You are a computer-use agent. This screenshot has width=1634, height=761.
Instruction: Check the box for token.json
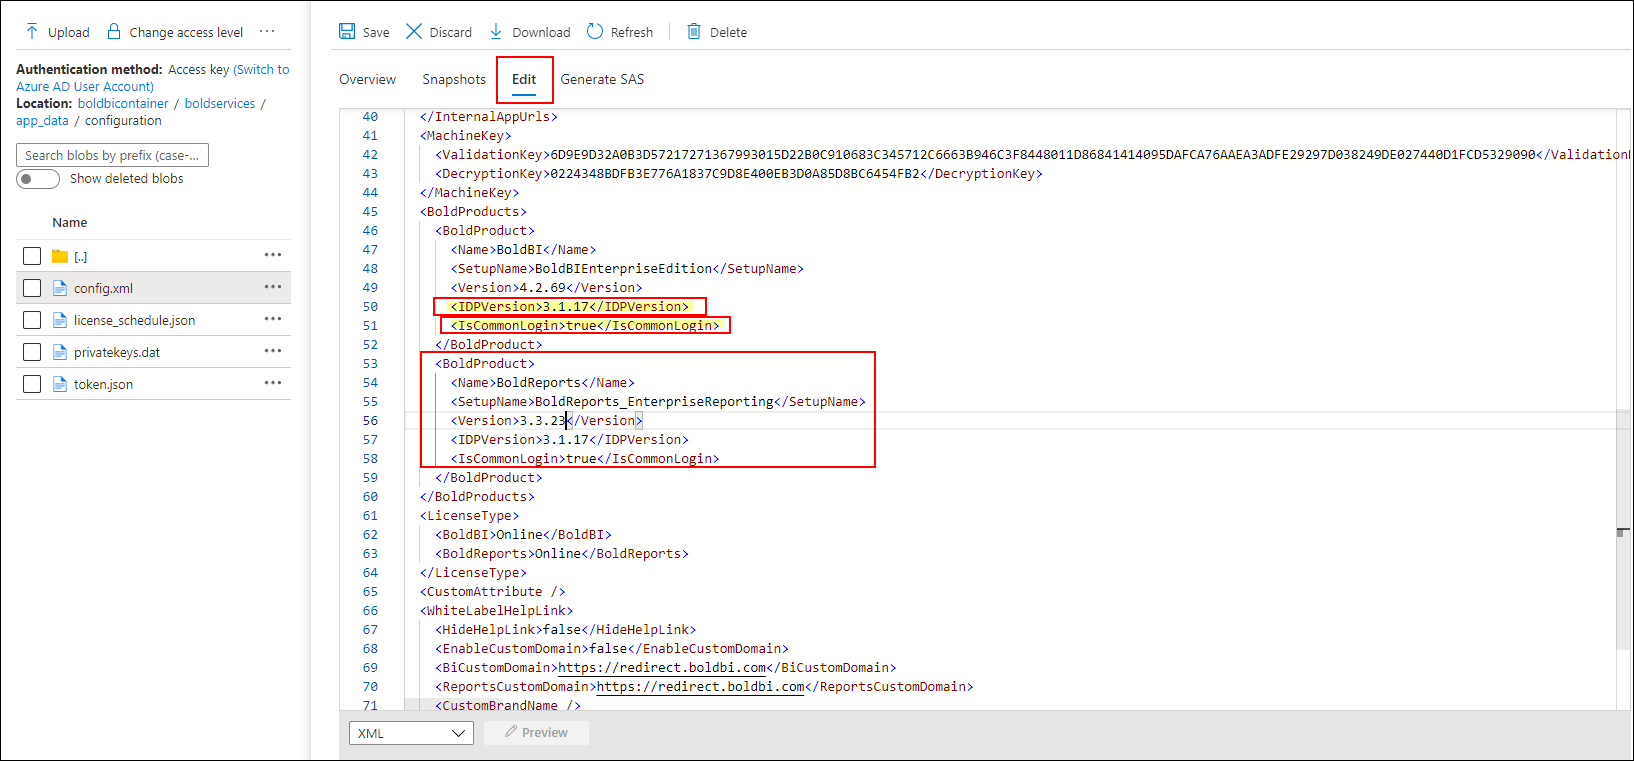[32, 384]
